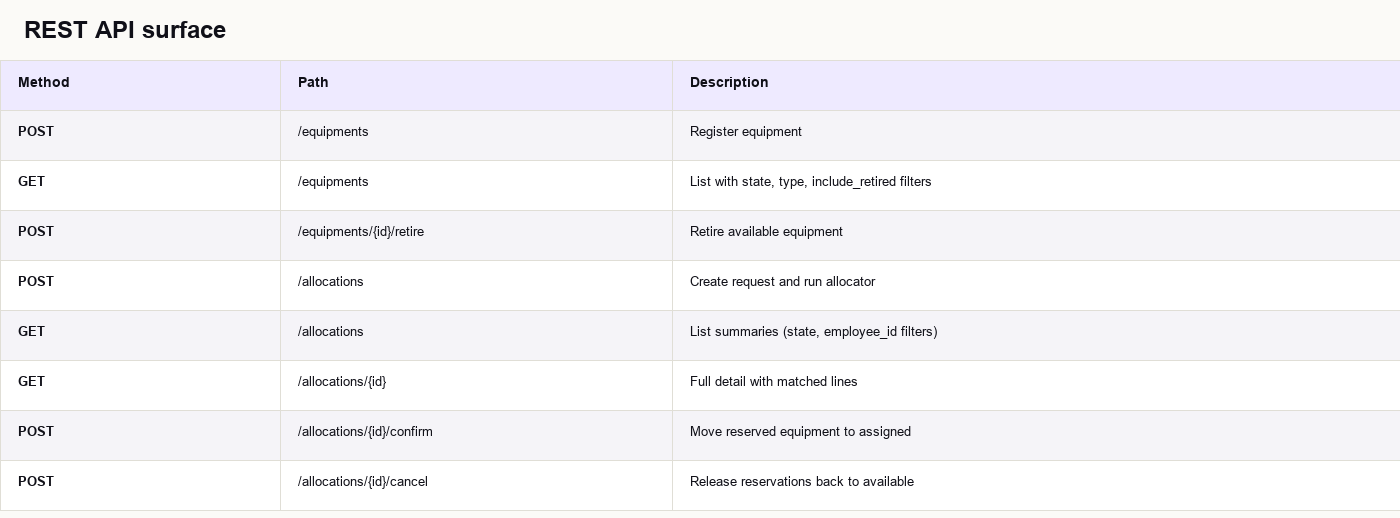Click the "/allocations/{id}/confirm" path
The image size is (1400, 518).
[365, 431]
